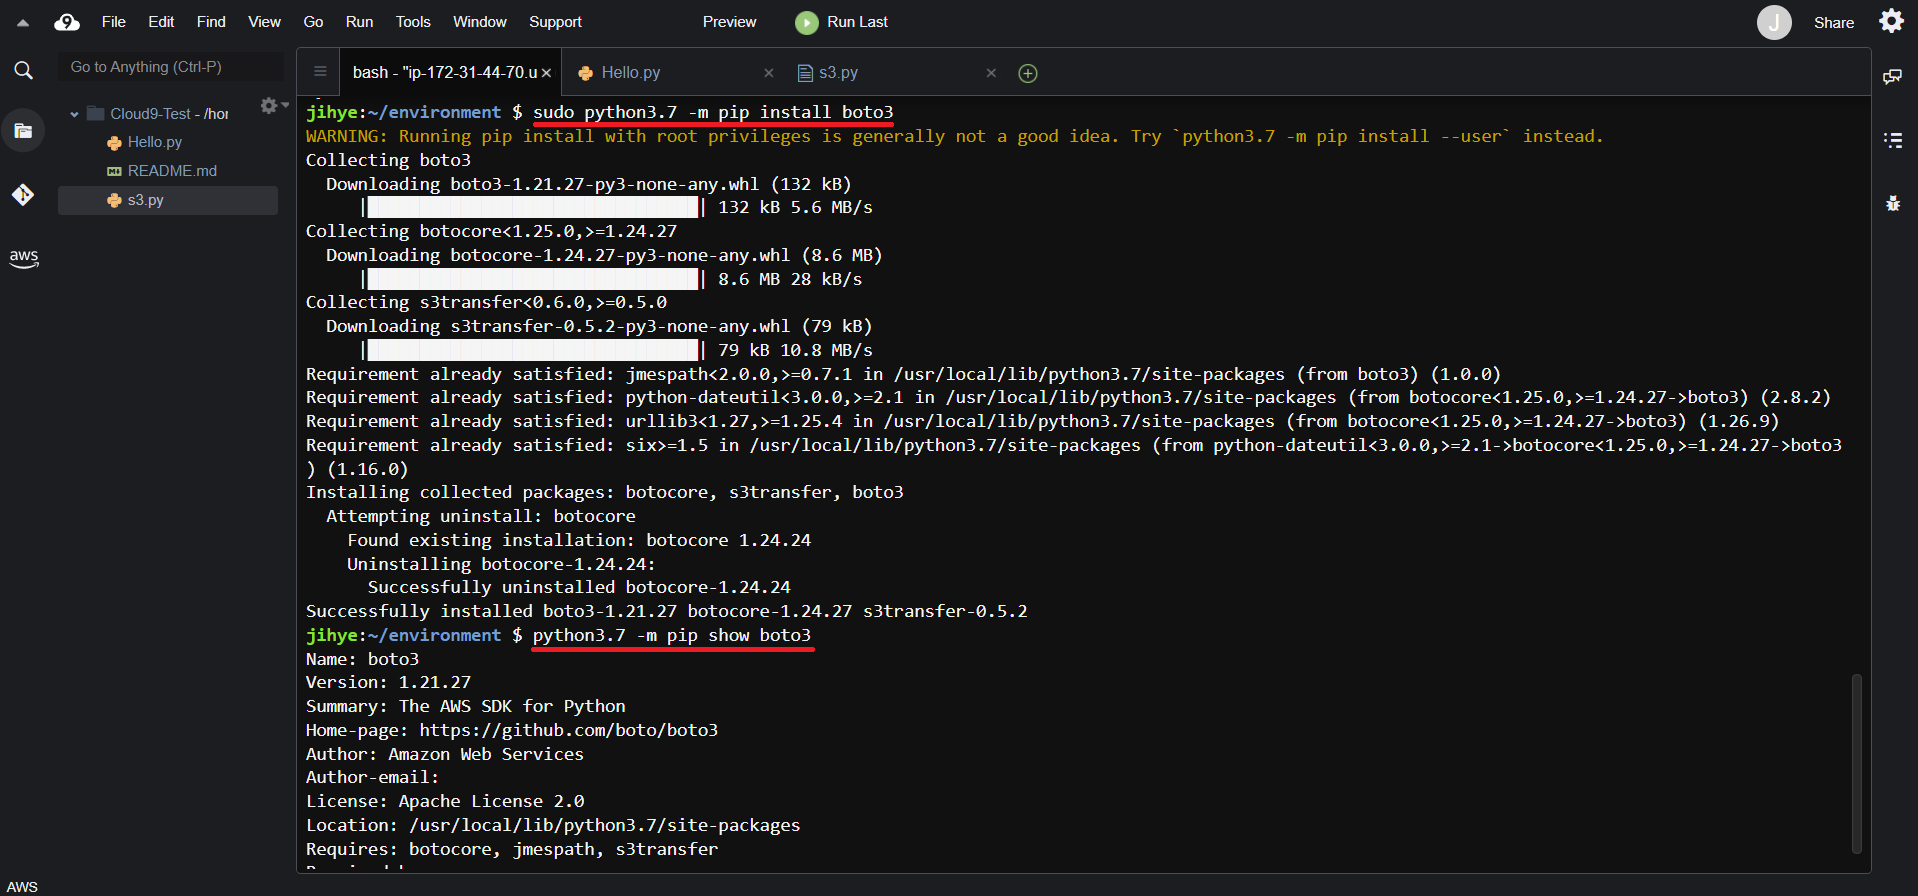Open the Window menu

480,22
